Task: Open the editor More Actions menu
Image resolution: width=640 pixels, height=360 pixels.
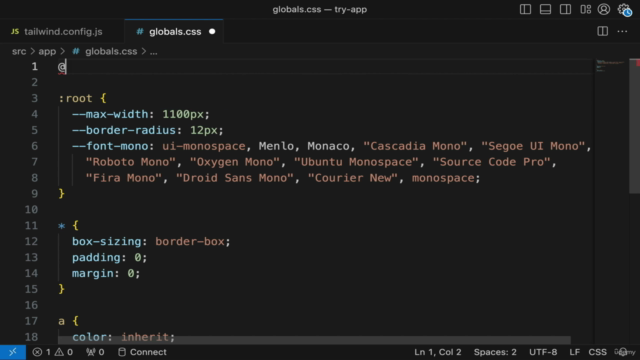Action: [x=622, y=31]
